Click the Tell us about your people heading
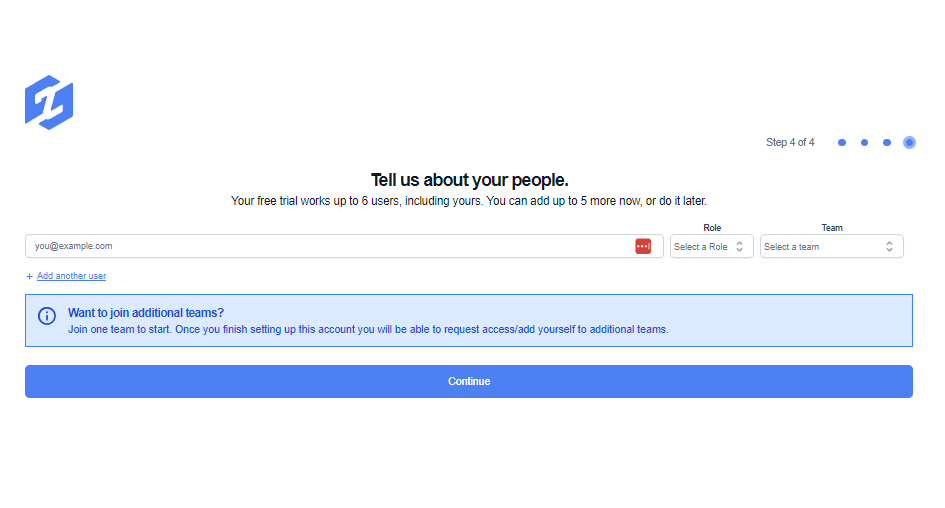The height and width of the screenshot is (508, 945). pos(469,180)
